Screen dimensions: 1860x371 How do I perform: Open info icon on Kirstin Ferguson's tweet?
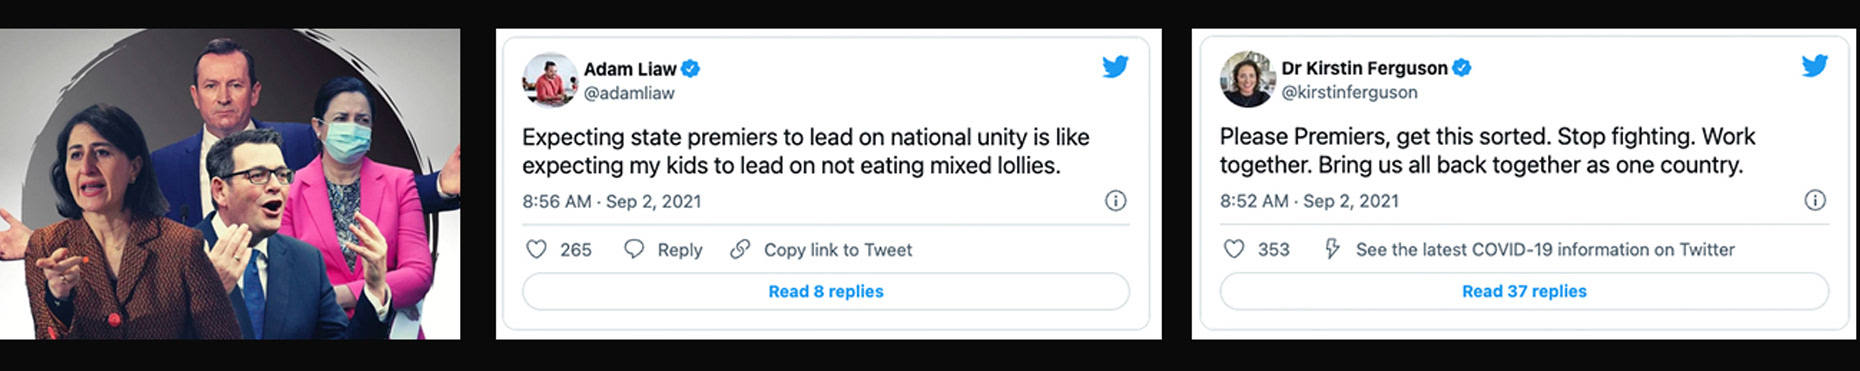pyautogui.click(x=1814, y=200)
